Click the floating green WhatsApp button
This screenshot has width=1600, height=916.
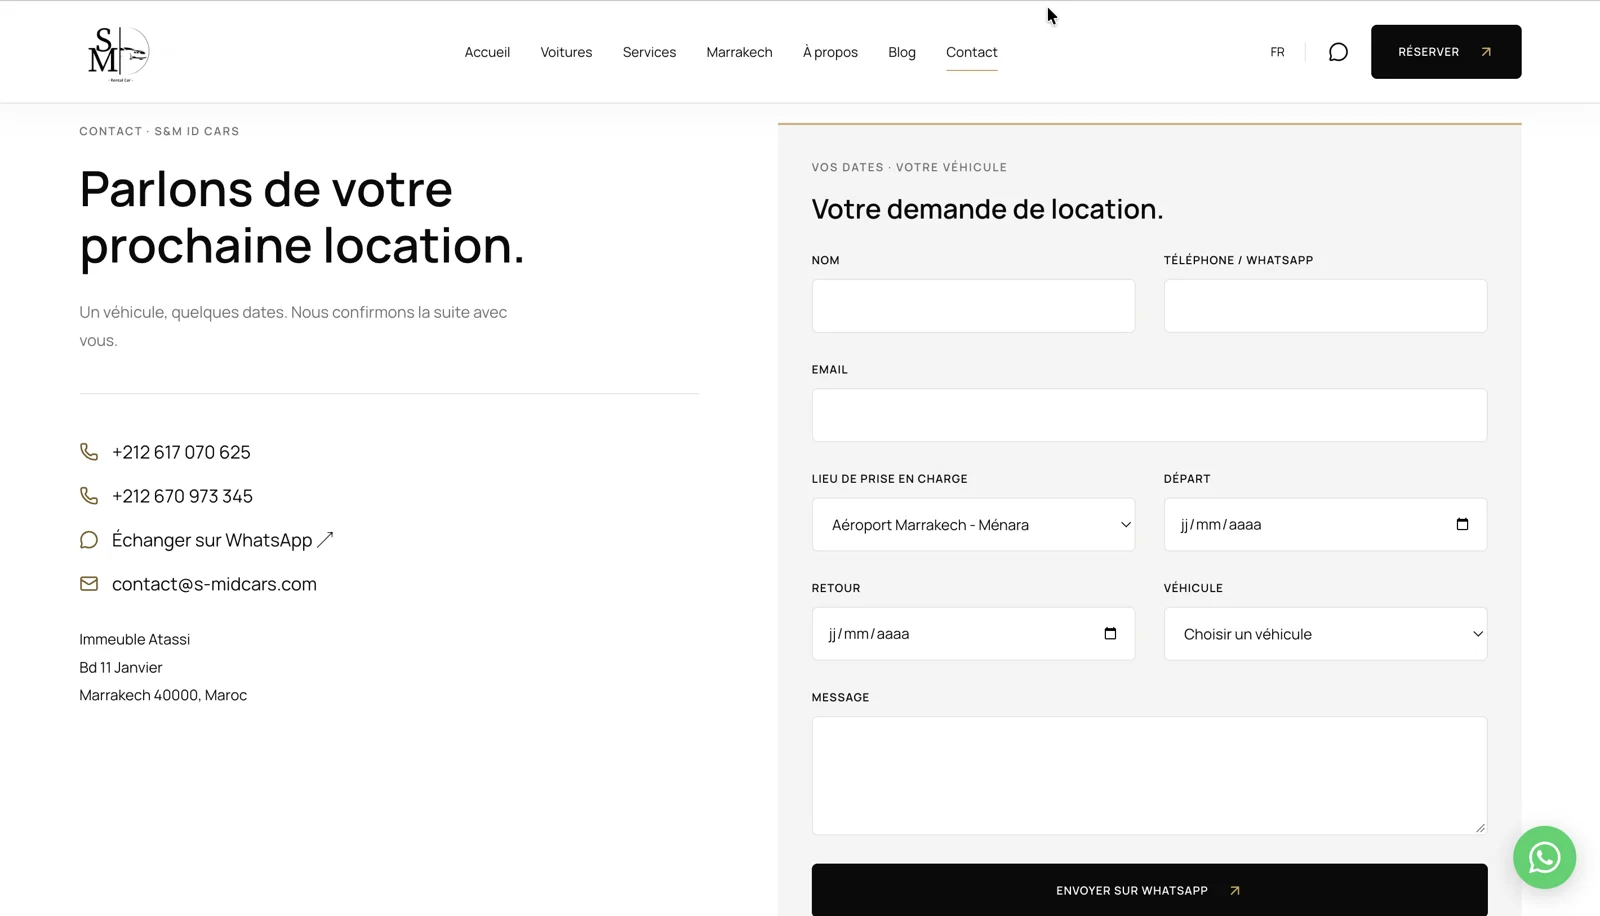coord(1544,857)
